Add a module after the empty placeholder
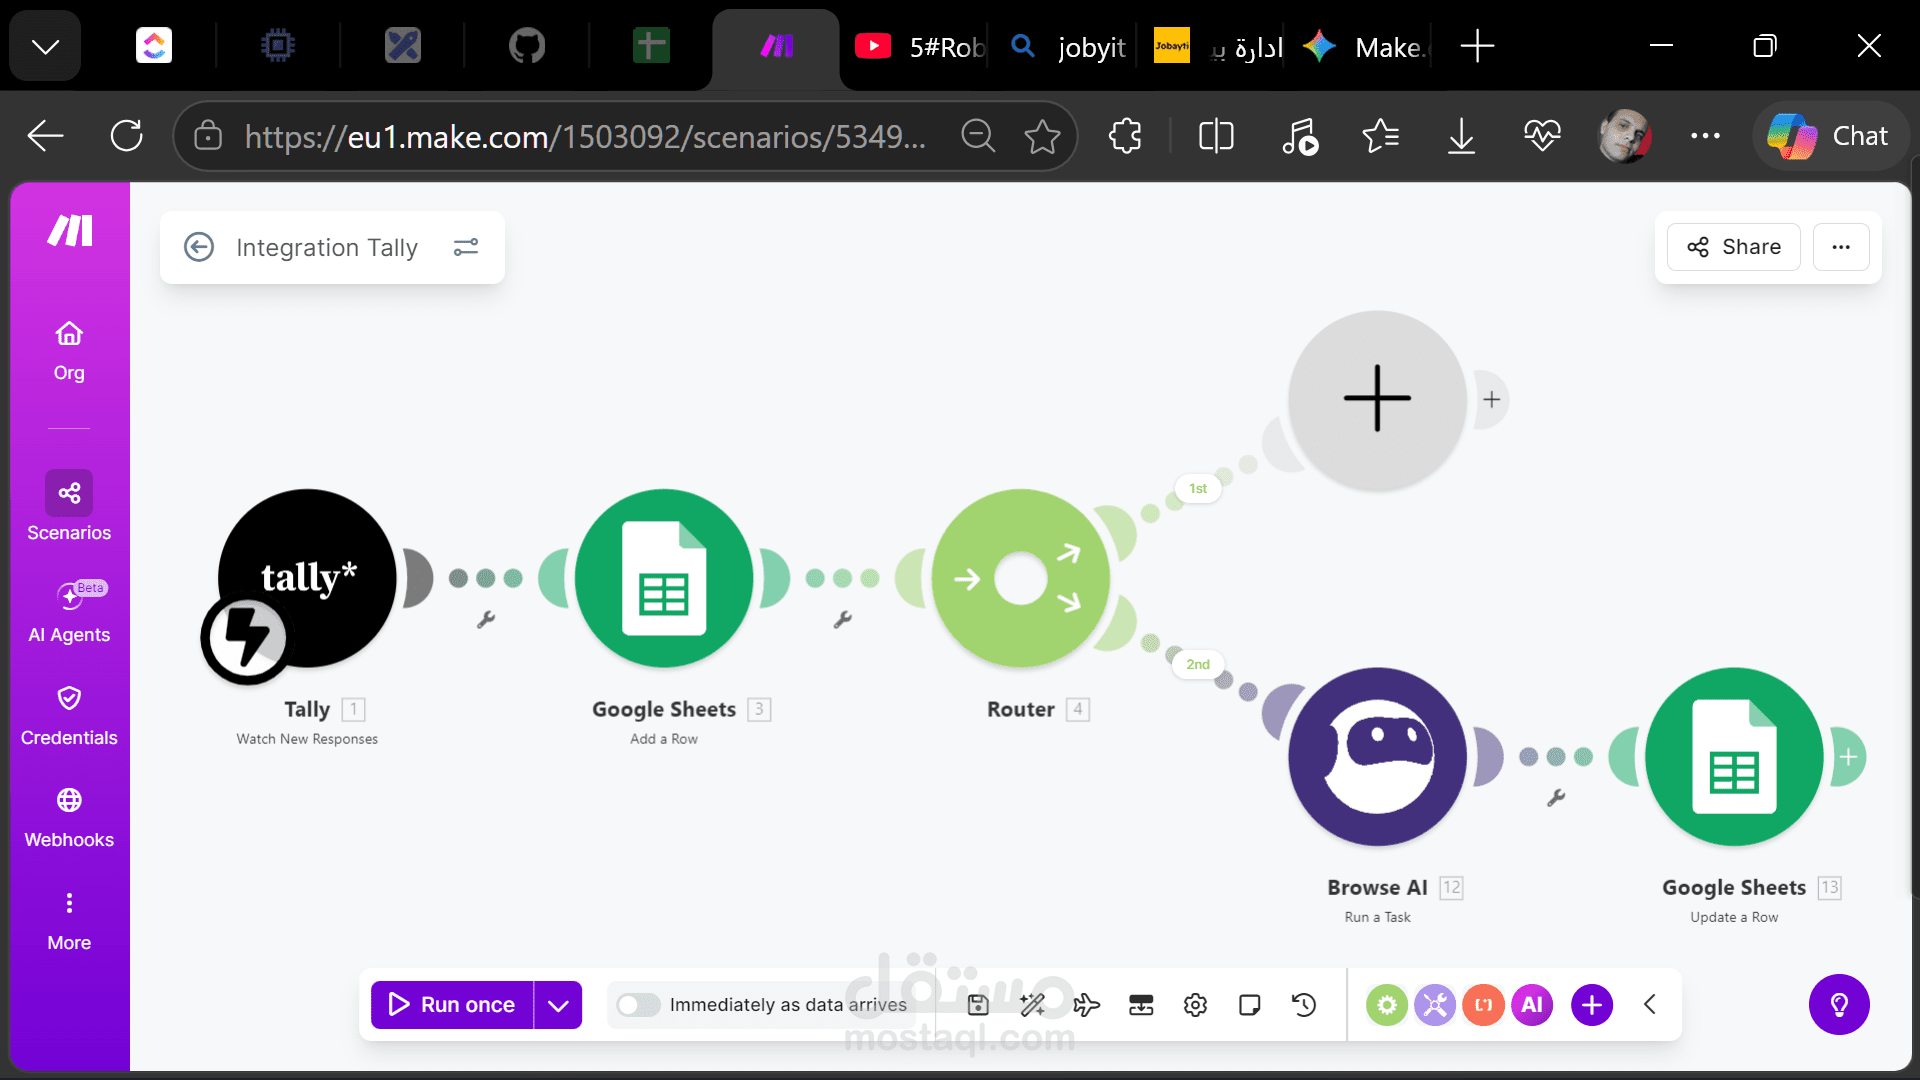The width and height of the screenshot is (1920, 1080). 1492,400
